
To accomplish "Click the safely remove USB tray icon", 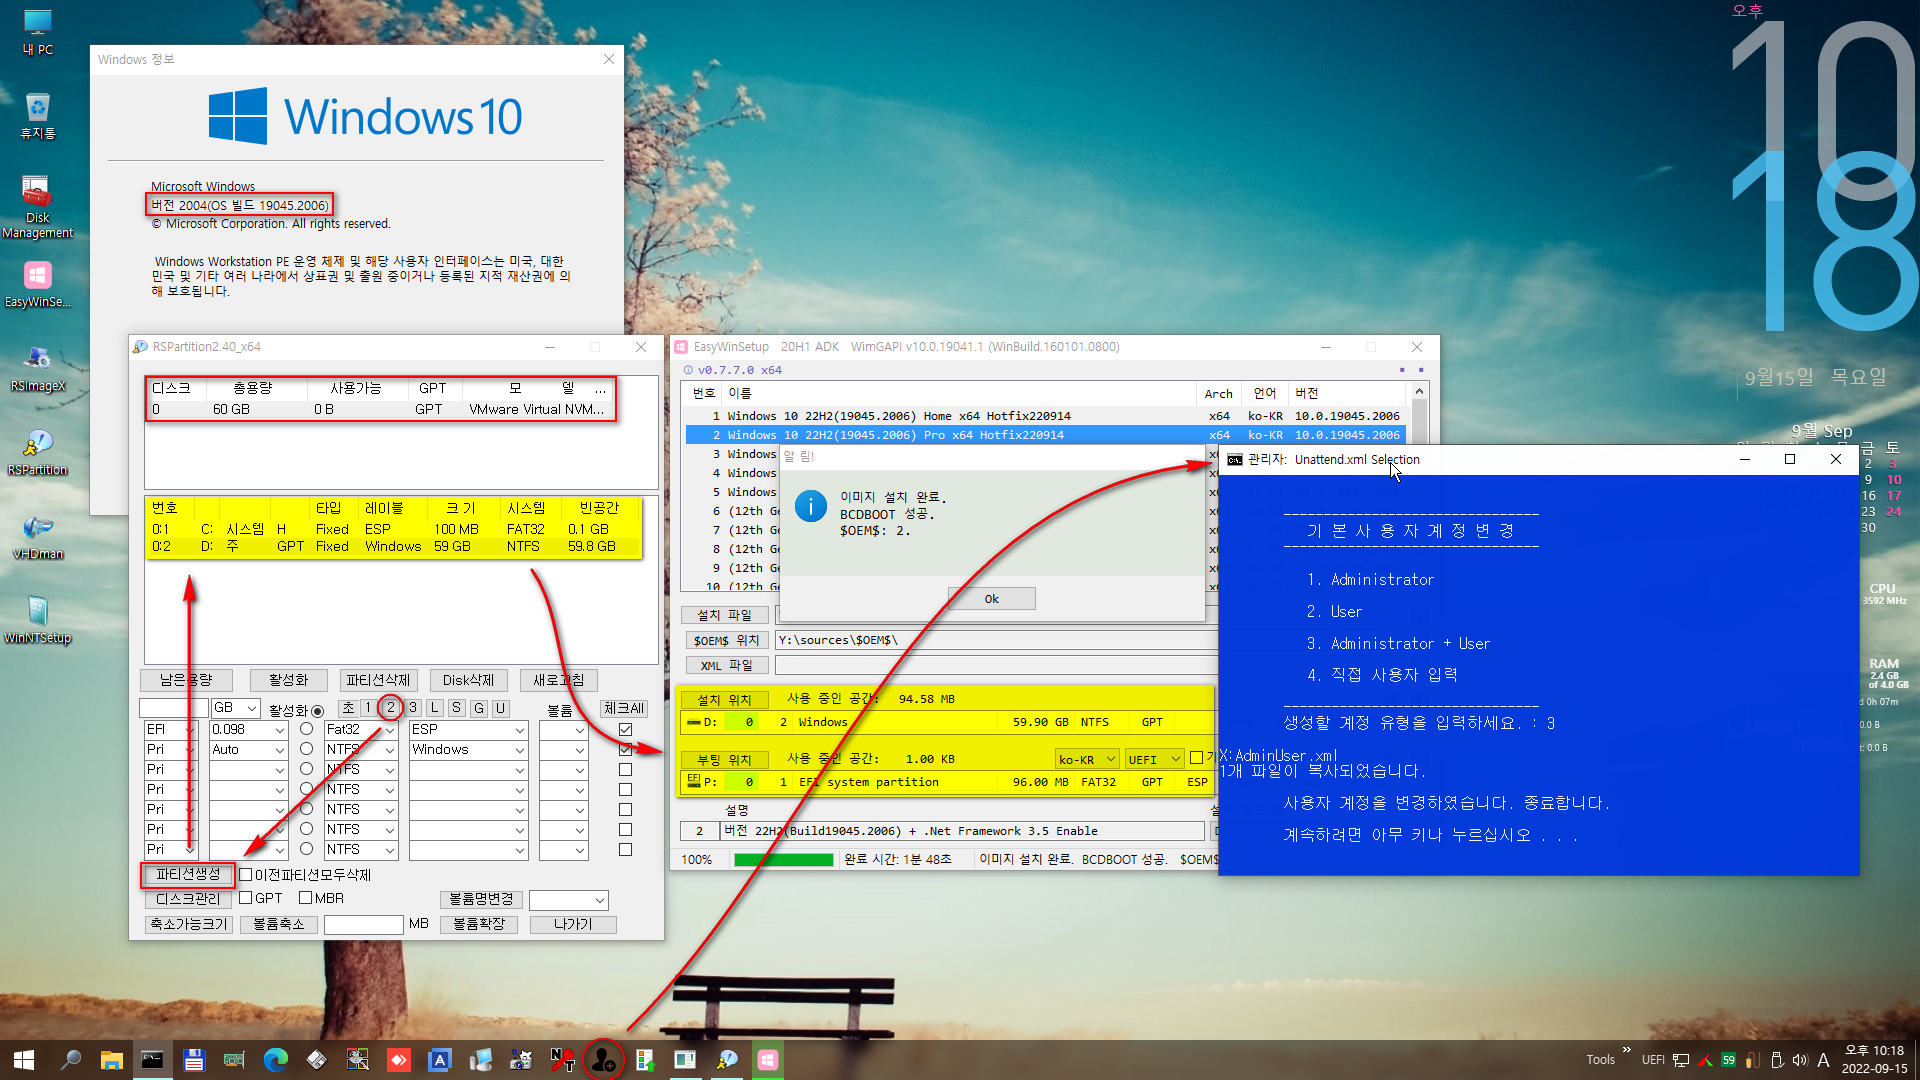I will click(x=1777, y=1060).
